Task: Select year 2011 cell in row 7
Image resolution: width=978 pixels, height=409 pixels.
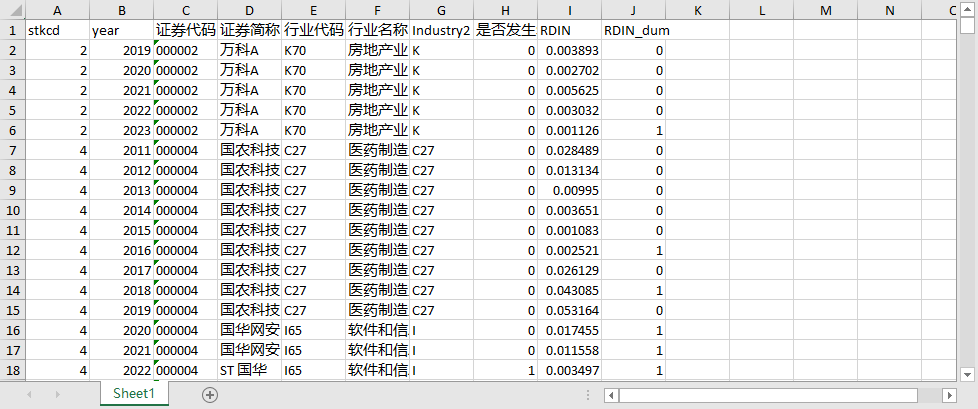Action: (122, 150)
